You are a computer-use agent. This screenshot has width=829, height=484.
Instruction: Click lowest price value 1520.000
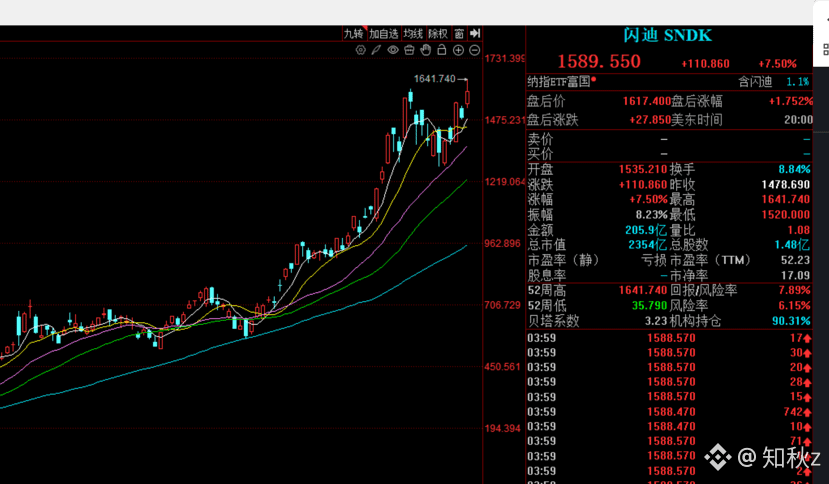tap(786, 215)
